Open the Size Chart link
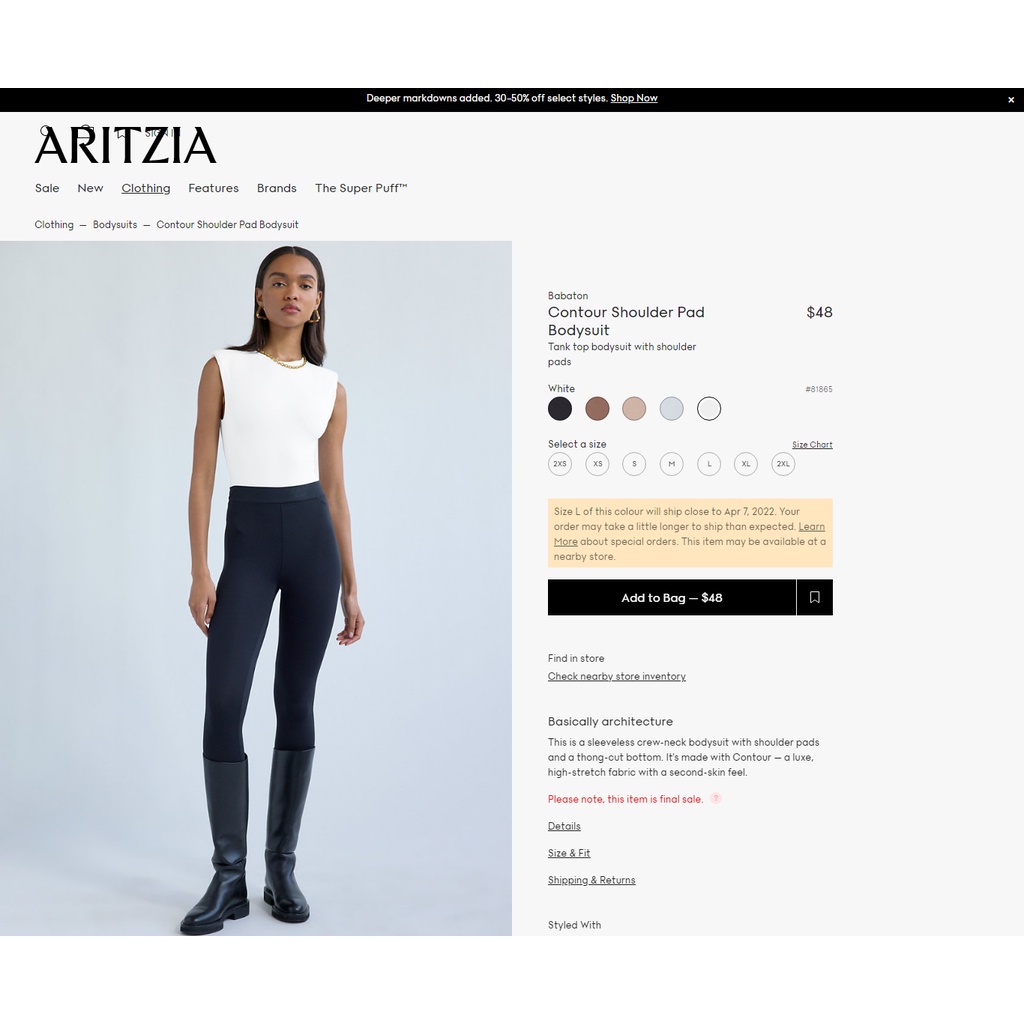 tap(812, 445)
